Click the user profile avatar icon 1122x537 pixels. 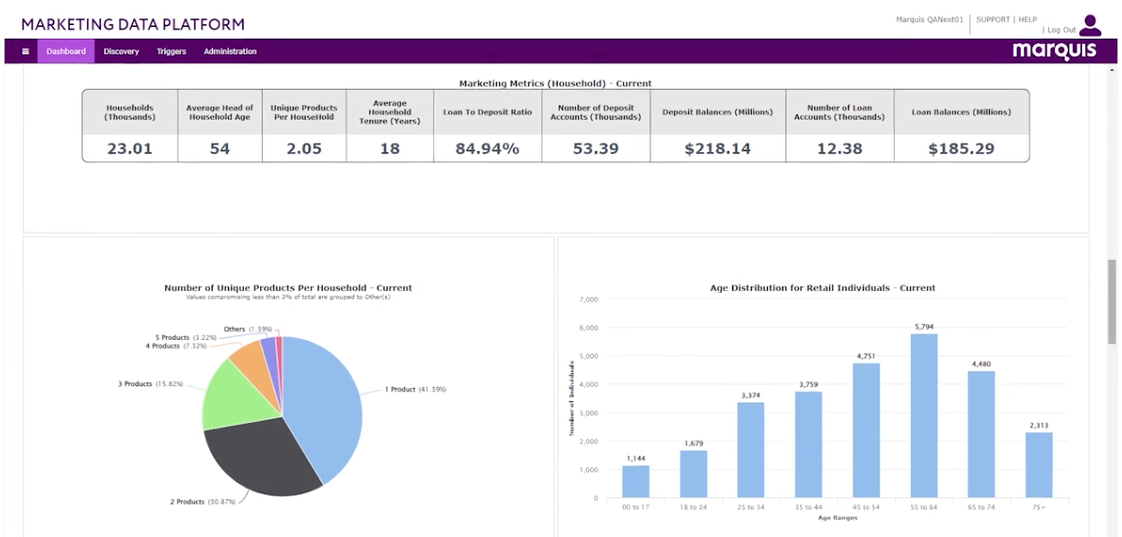pyautogui.click(x=1090, y=26)
